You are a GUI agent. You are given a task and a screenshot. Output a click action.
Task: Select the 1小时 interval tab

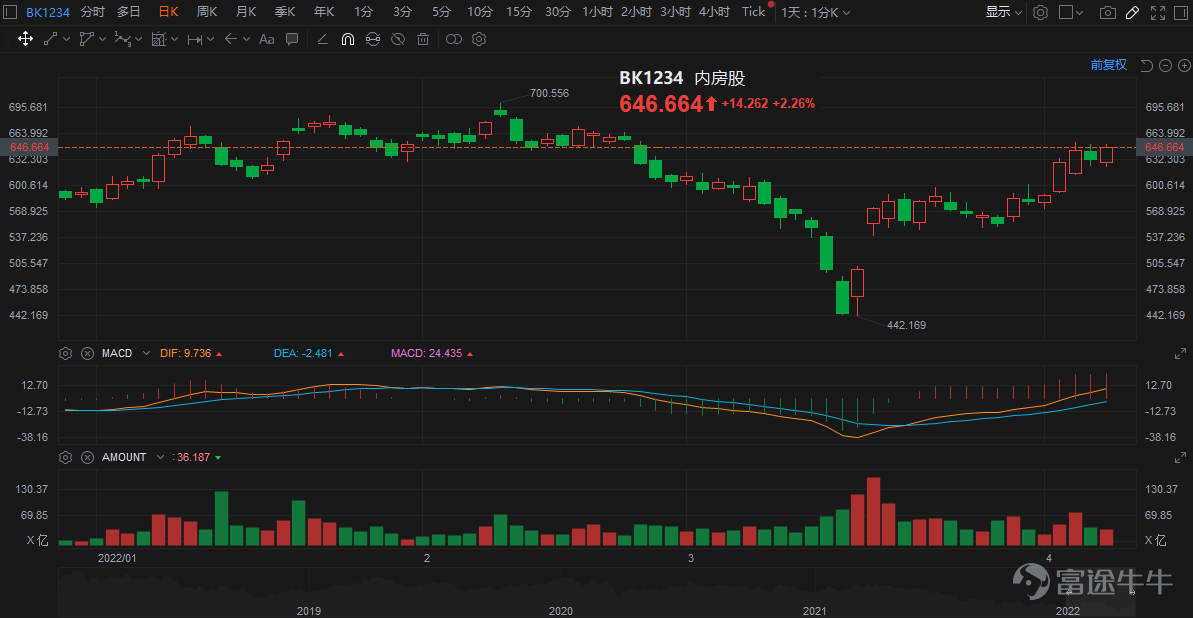click(x=597, y=11)
